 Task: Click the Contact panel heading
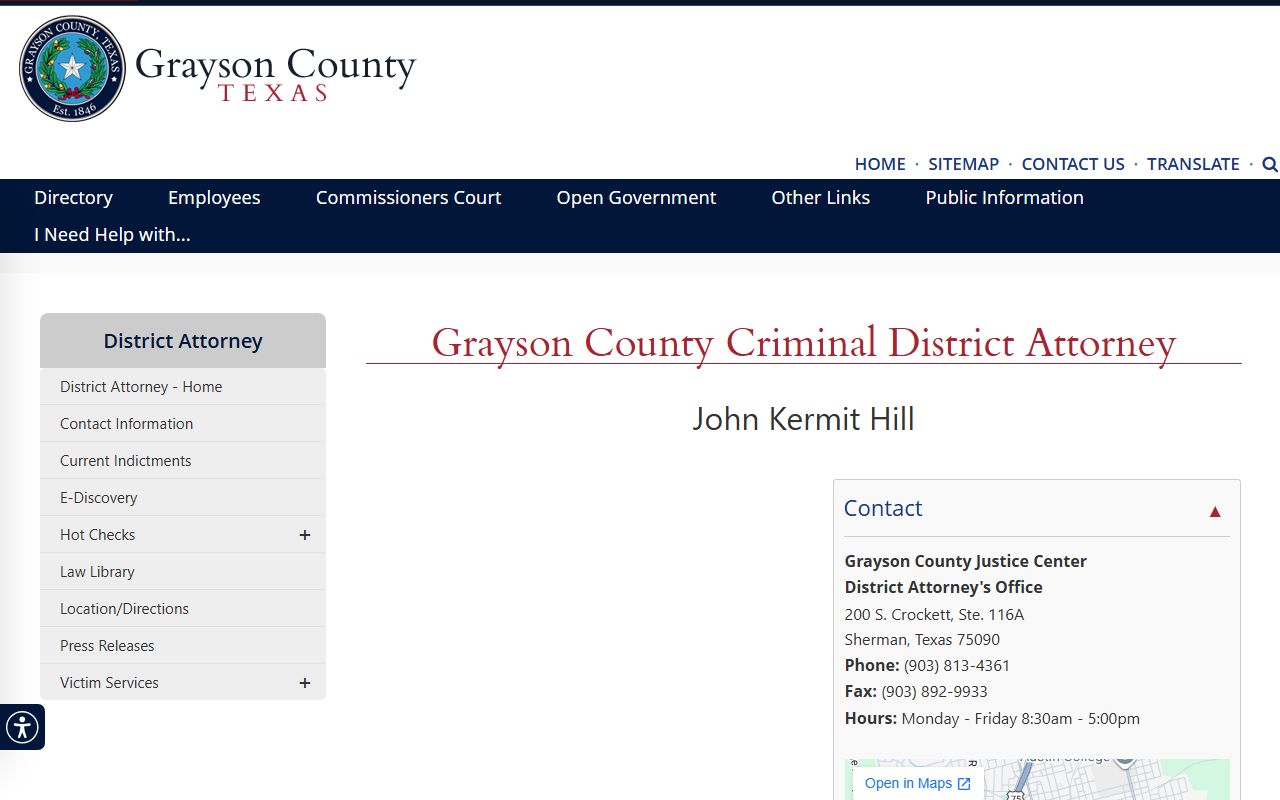883,508
